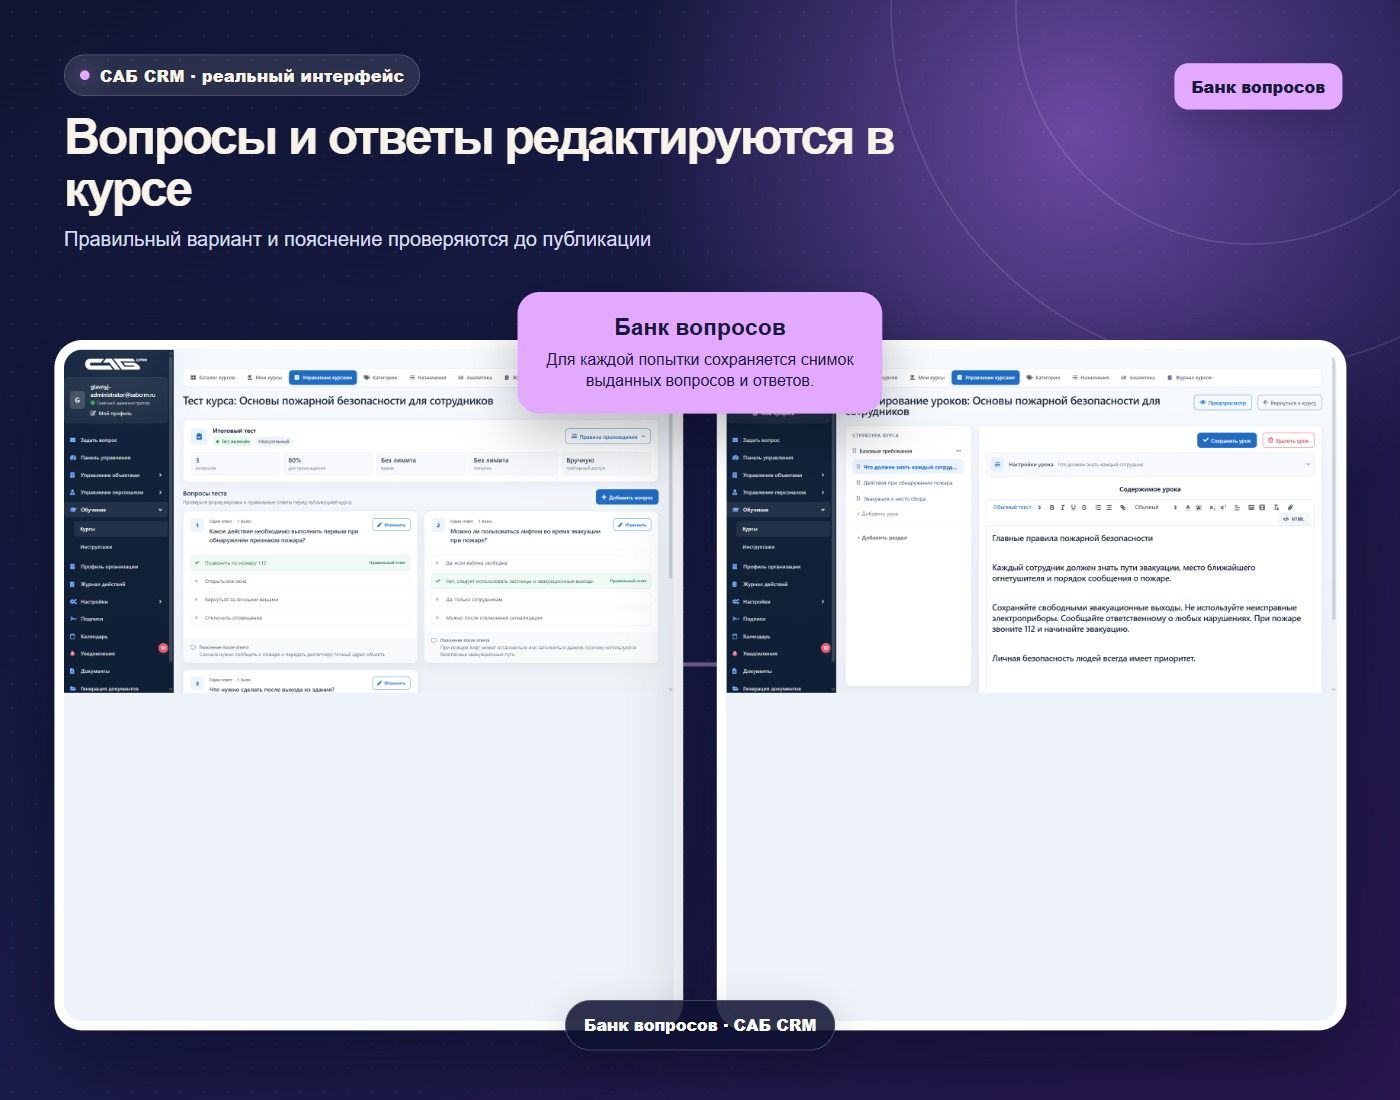
Task: Open the Категории tab in the test screenshot
Action: pos(381,378)
